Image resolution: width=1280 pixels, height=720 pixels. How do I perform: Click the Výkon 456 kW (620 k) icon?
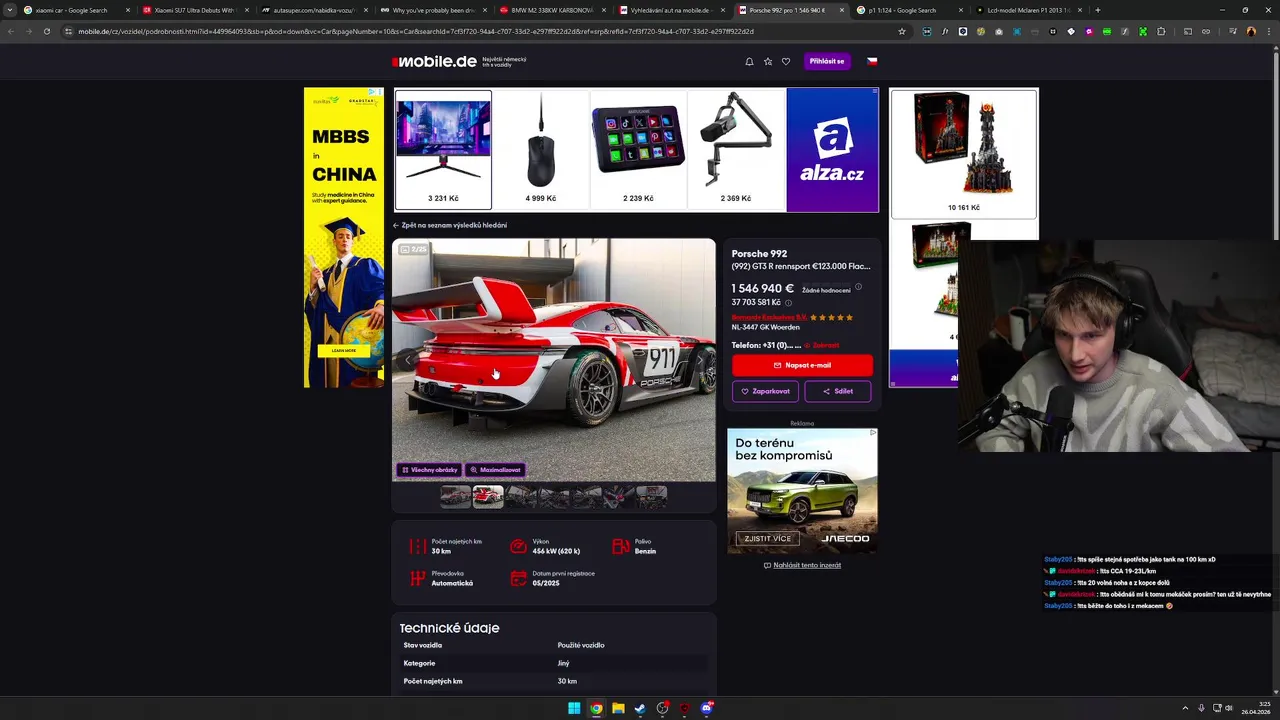pos(518,546)
